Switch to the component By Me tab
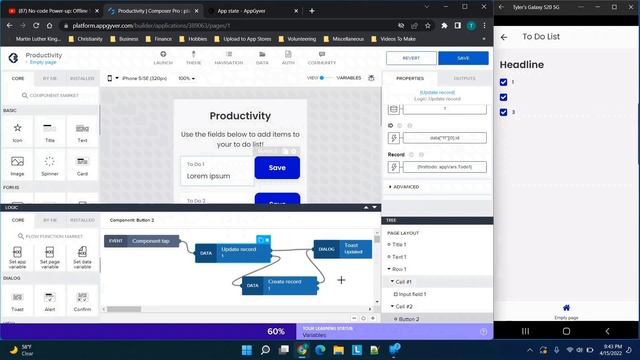The image size is (640, 360). (50, 78)
